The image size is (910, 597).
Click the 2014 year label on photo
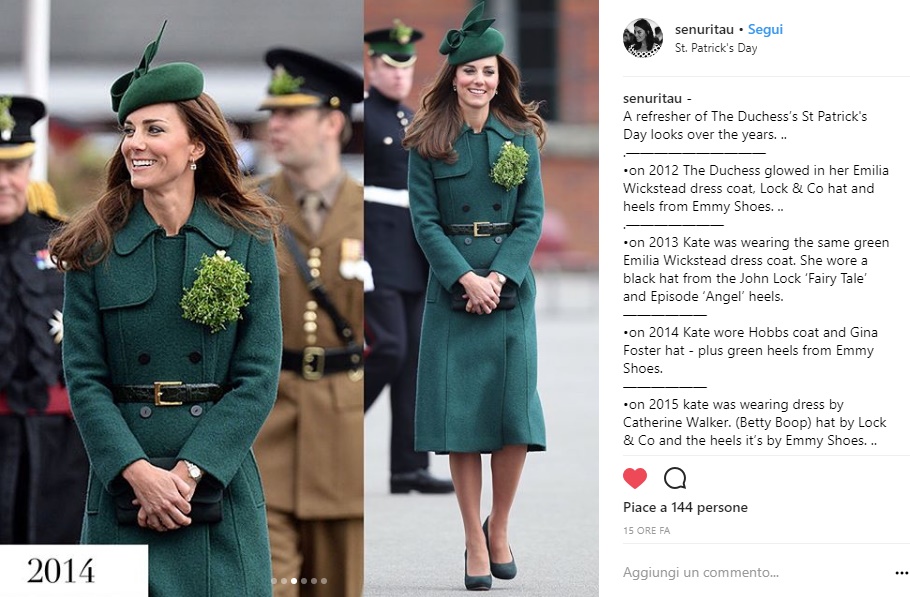61,571
